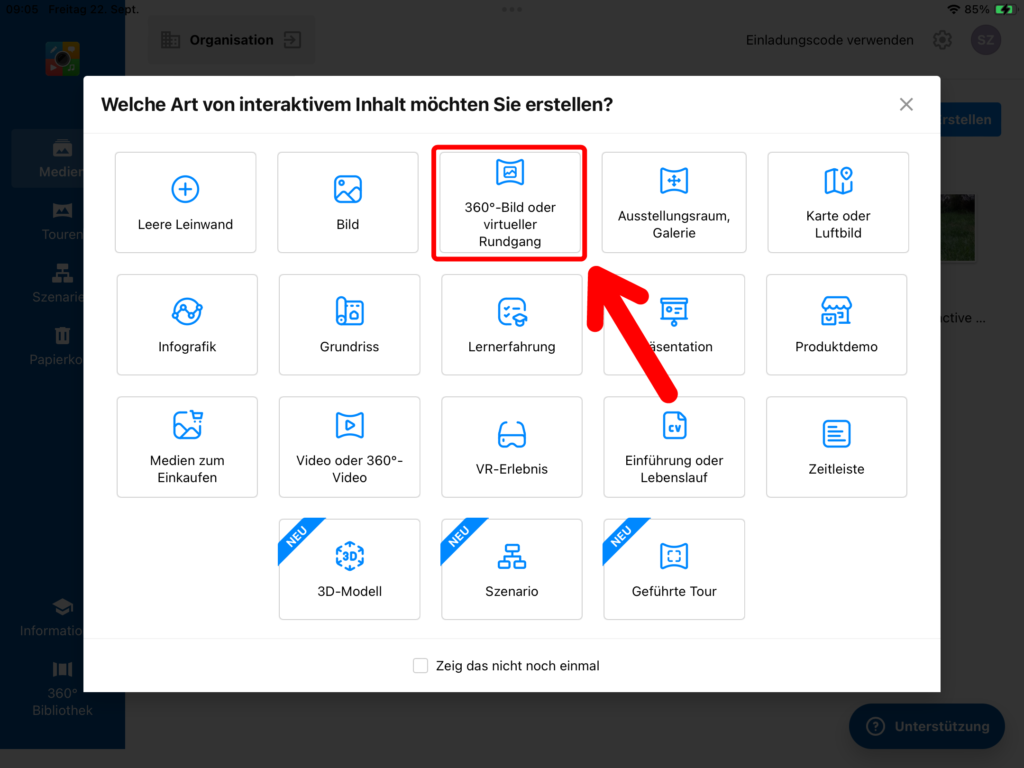Select the Leere Leinwand plus icon

(185, 190)
